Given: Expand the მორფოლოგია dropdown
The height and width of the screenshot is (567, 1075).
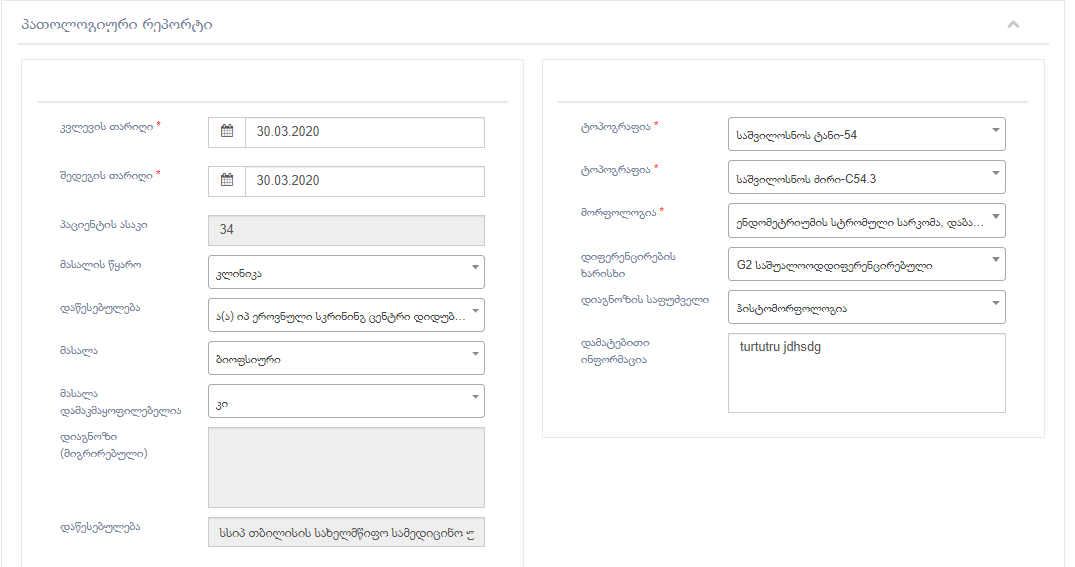Looking at the screenshot, I should [866, 220].
